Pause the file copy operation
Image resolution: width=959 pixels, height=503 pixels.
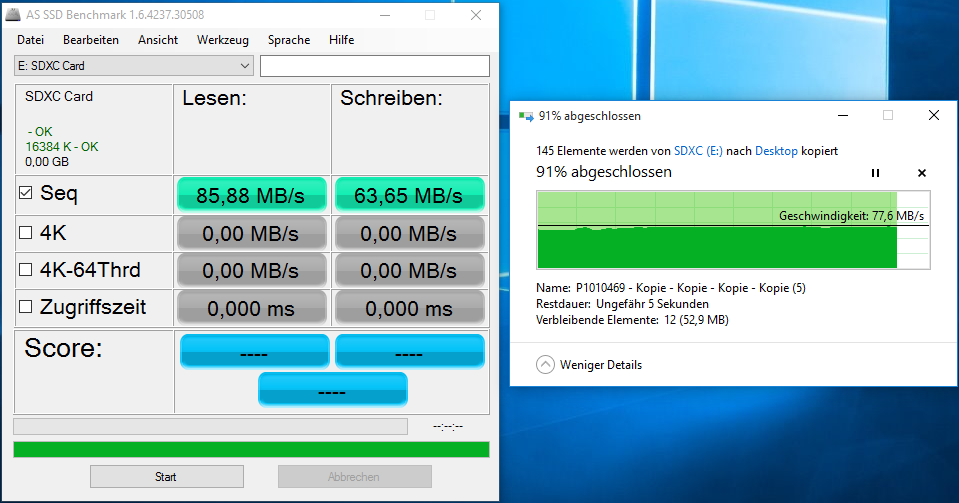[x=875, y=173]
